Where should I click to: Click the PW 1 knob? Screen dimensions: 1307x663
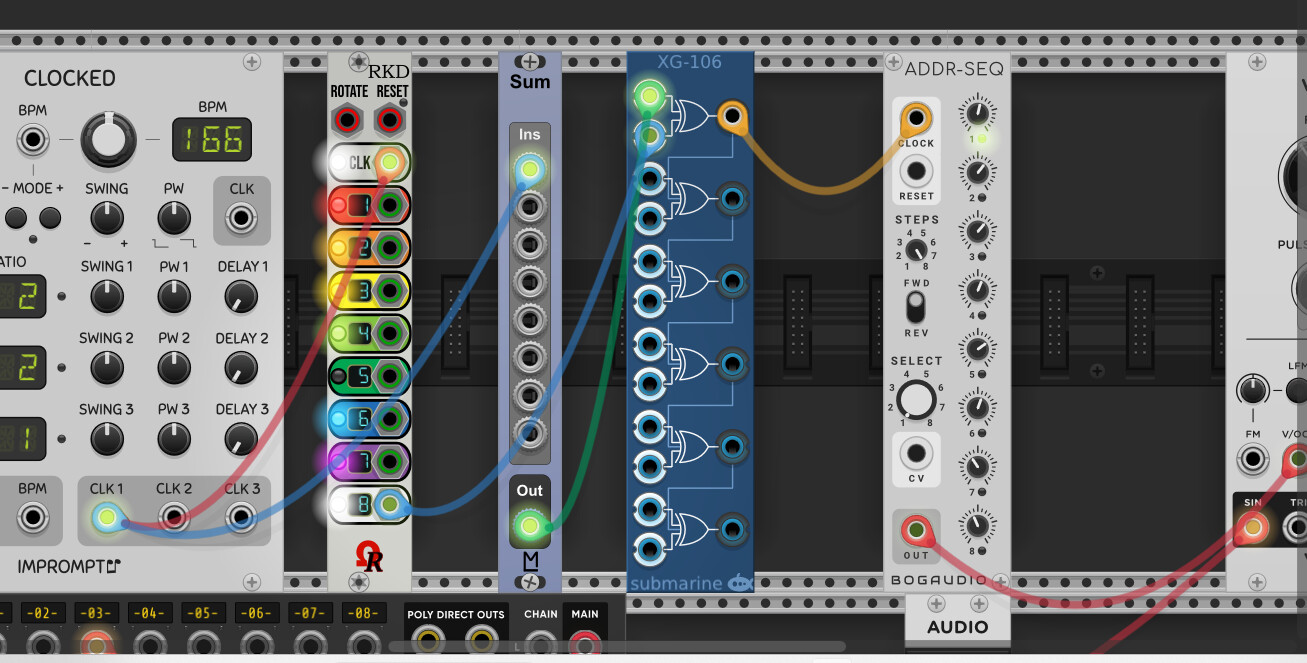click(x=174, y=296)
